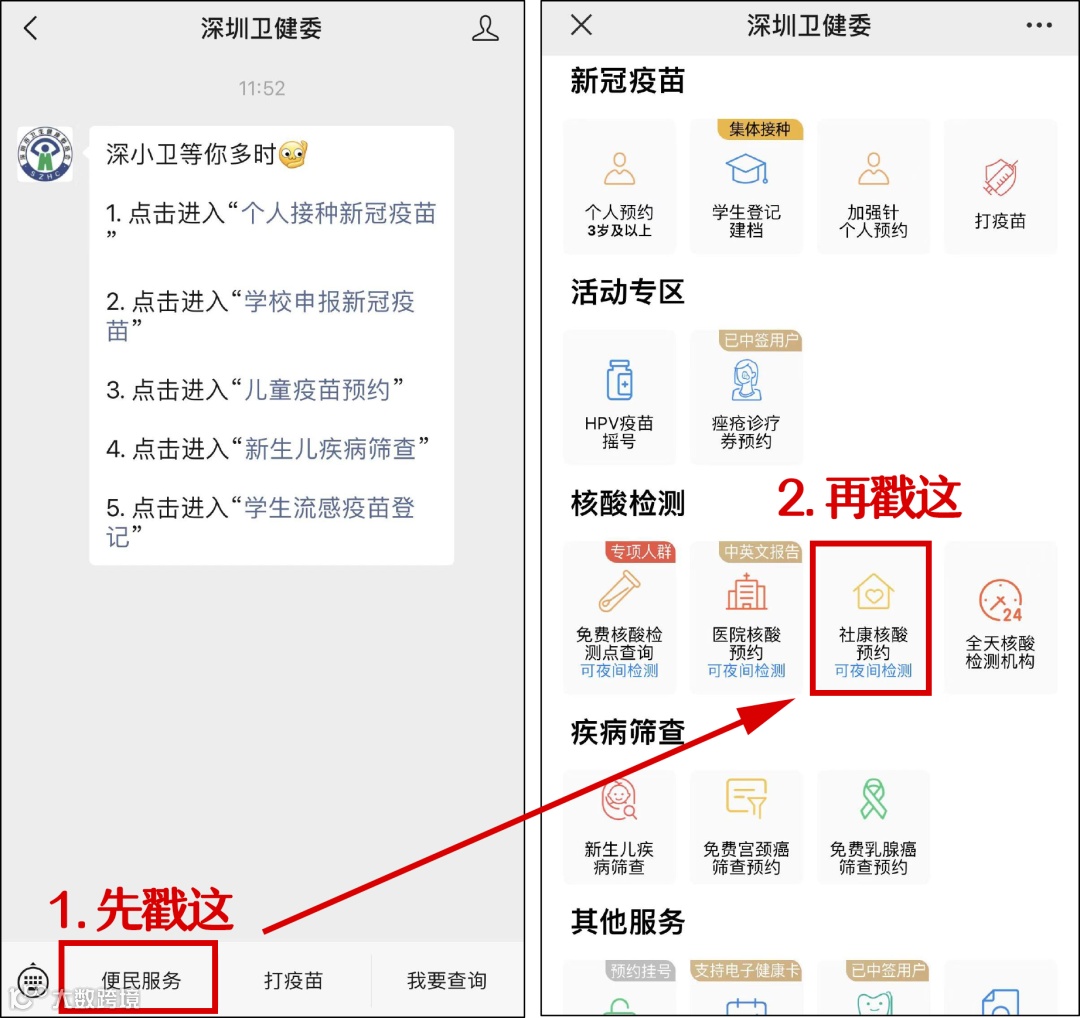This screenshot has height=1018, width=1080.
Task: Tap the 集体接种 badge
Action: point(760,129)
